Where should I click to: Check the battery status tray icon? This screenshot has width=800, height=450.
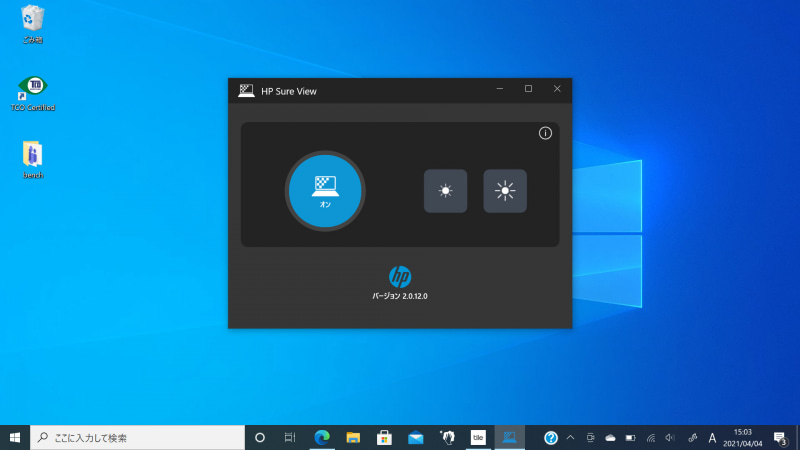tap(631, 438)
